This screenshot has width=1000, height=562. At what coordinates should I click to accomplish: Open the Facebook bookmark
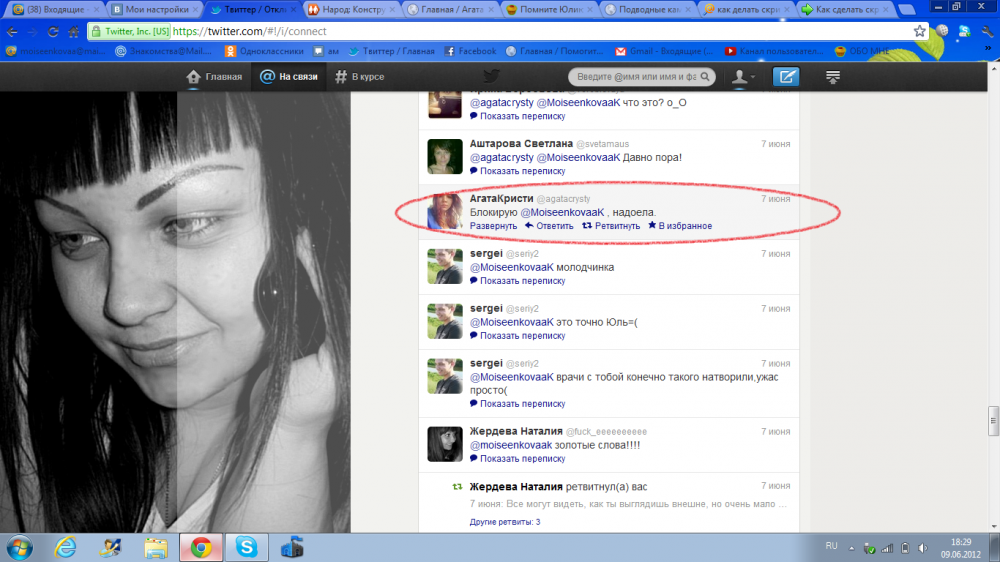pyautogui.click(x=470, y=51)
